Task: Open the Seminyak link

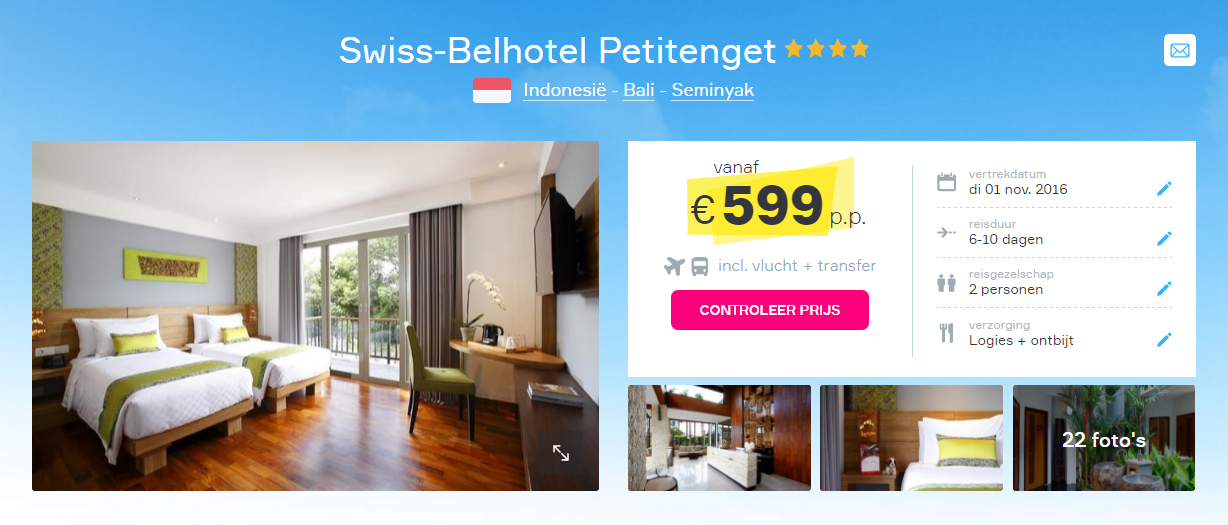Action: tap(713, 90)
